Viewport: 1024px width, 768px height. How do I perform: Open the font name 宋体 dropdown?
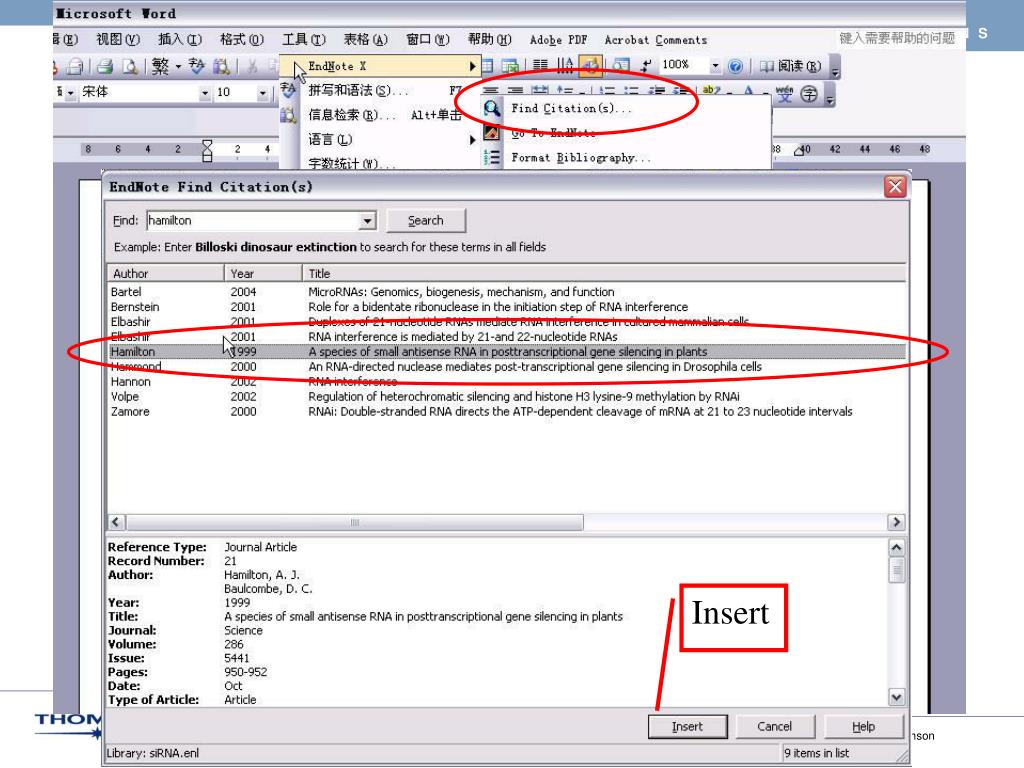click(205, 93)
